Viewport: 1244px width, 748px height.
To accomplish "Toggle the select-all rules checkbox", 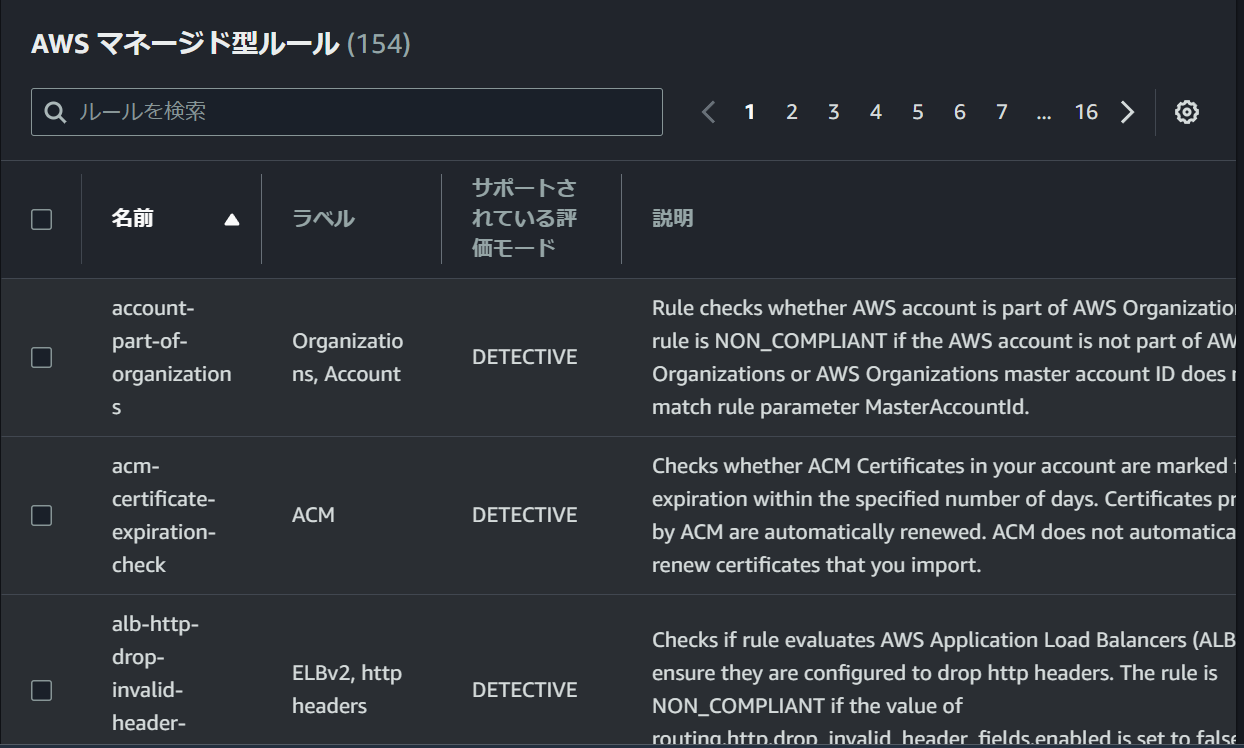I will point(41,219).
